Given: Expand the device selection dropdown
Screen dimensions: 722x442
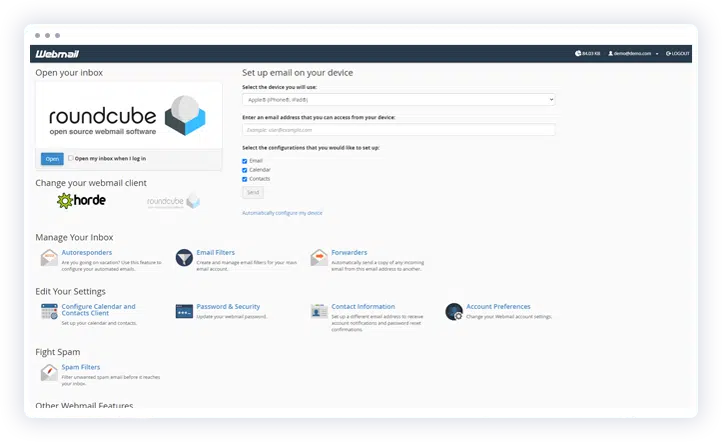Looking at the screenshot, I should tap(398, 100).
